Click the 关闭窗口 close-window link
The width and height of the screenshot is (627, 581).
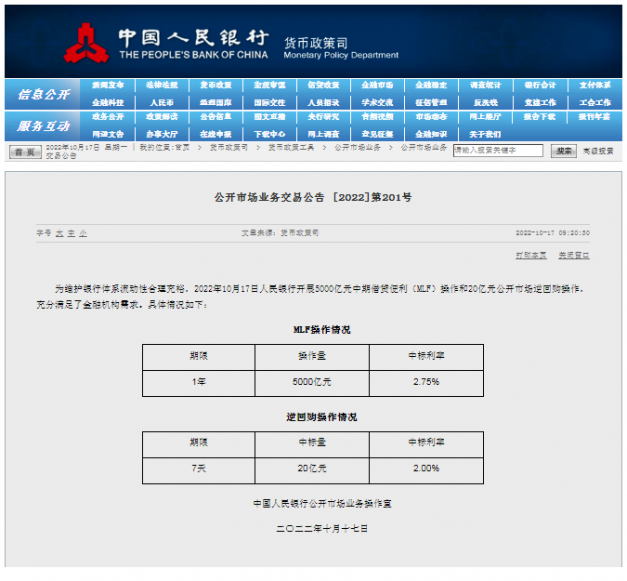(x=574, y=256)
